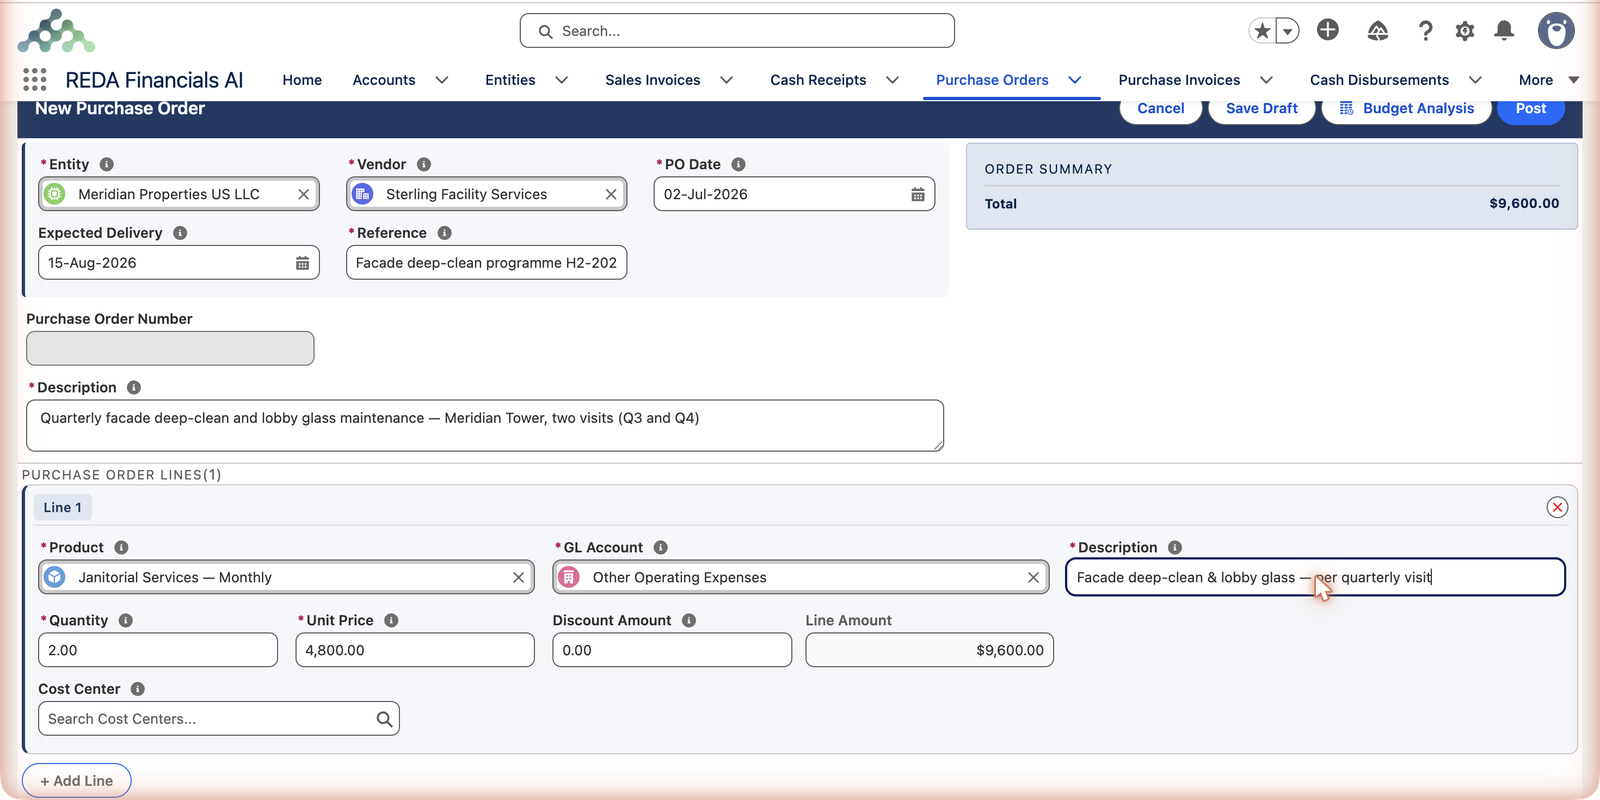Show info tooltip for Discount Amount
The width and height of the screenshot is (1600, 800).
(x=689, y=620)
